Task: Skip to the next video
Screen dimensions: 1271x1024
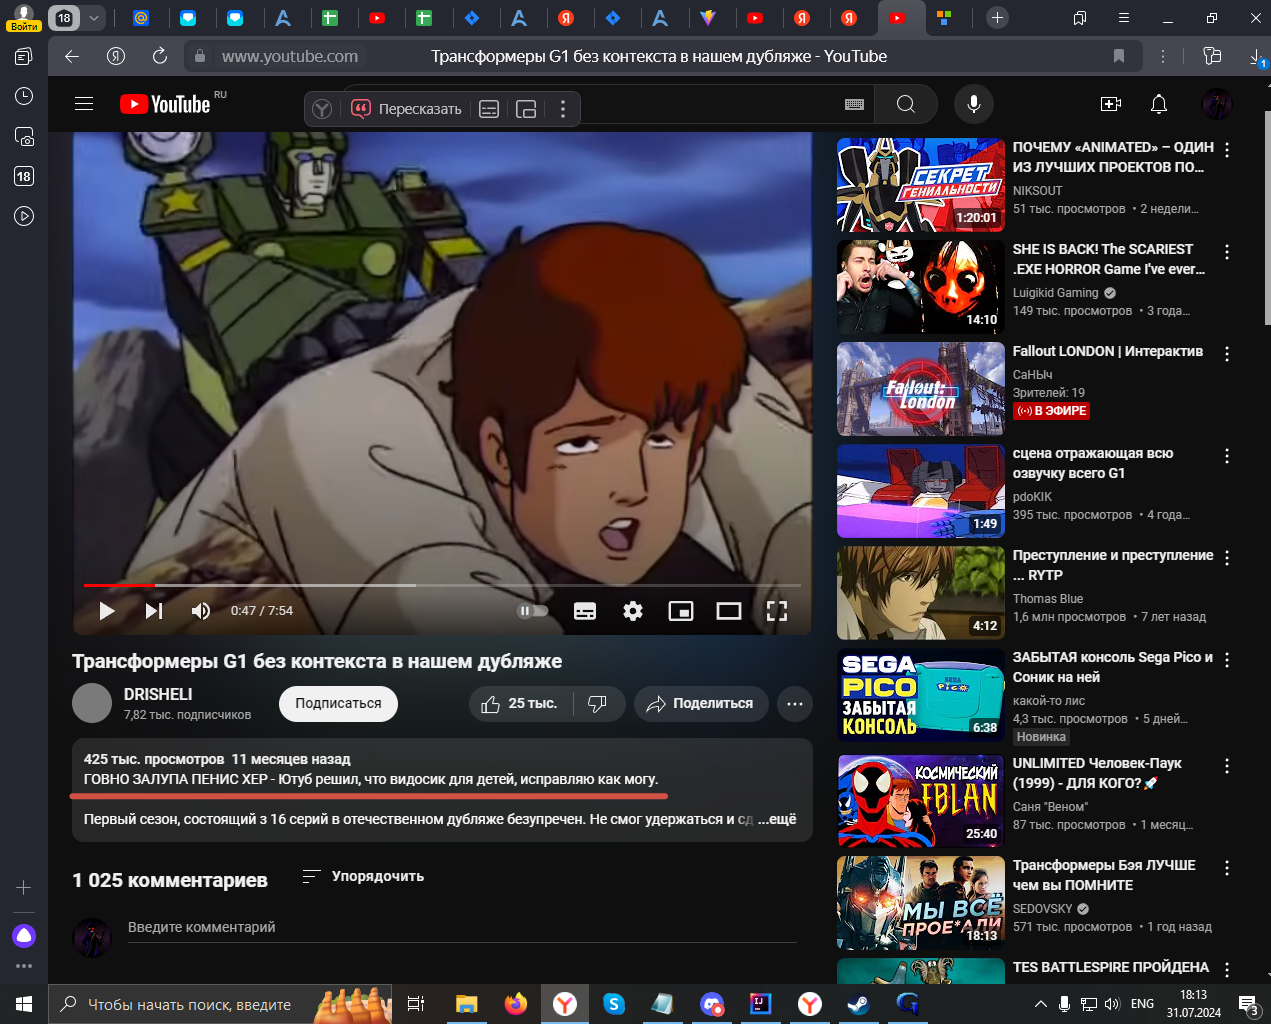Action: (x=154, y=611)
